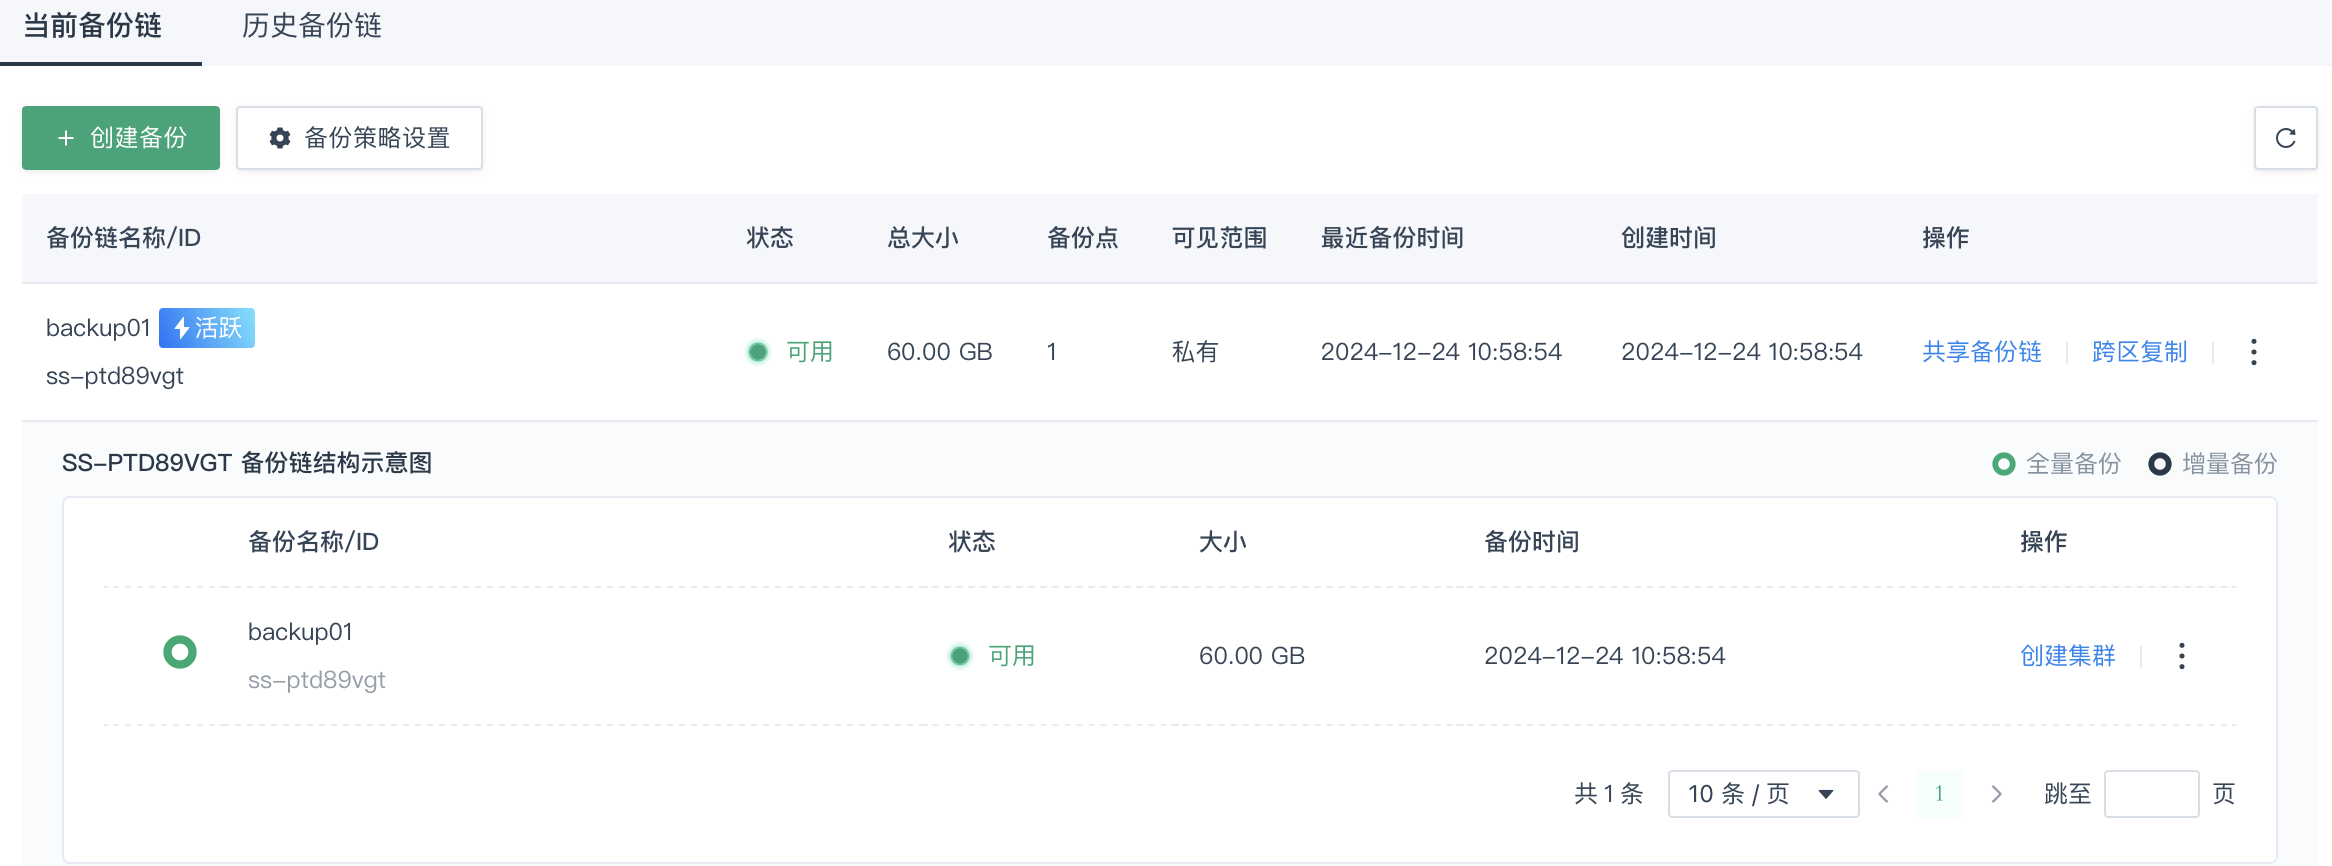Open more actions for backup01 backup point
Screen dimensions: 2332x866
[2181, 656]
